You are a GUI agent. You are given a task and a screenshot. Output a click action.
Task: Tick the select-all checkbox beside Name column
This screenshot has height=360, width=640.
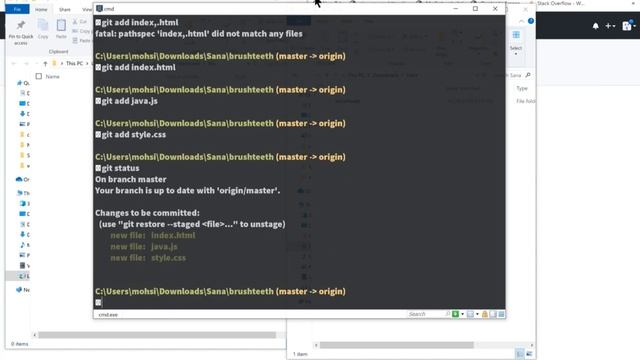[x=39, y=76]
